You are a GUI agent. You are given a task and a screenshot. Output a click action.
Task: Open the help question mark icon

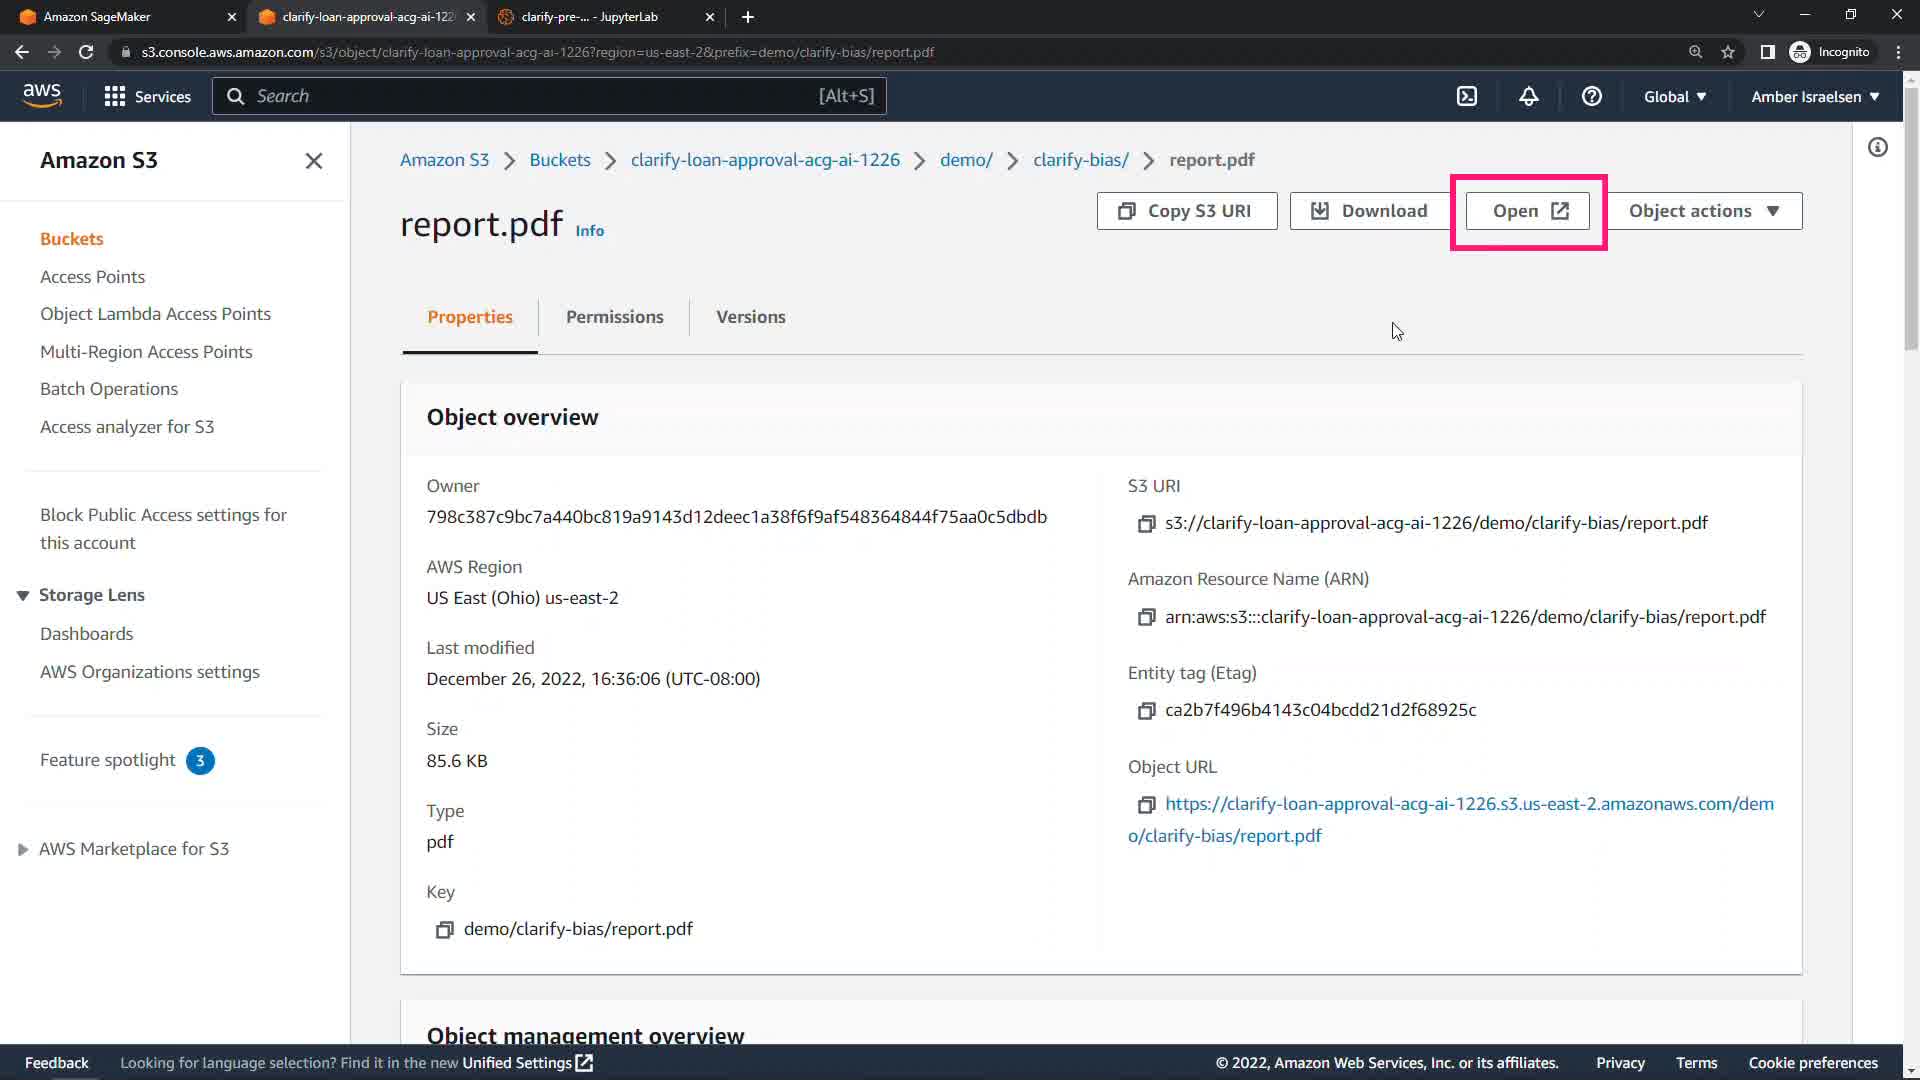[x=1591, y=96]
